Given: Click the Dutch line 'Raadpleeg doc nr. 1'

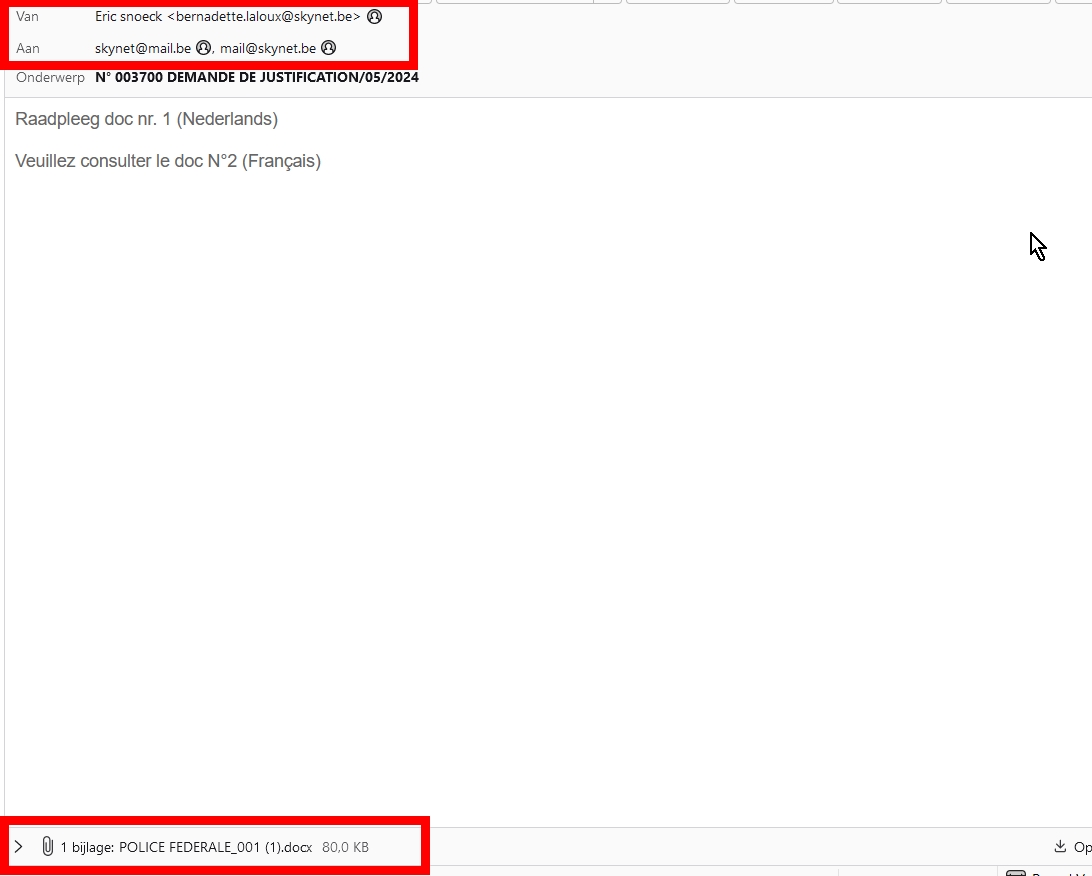Looking at the screenshot, I should click(x=146, y=119).
